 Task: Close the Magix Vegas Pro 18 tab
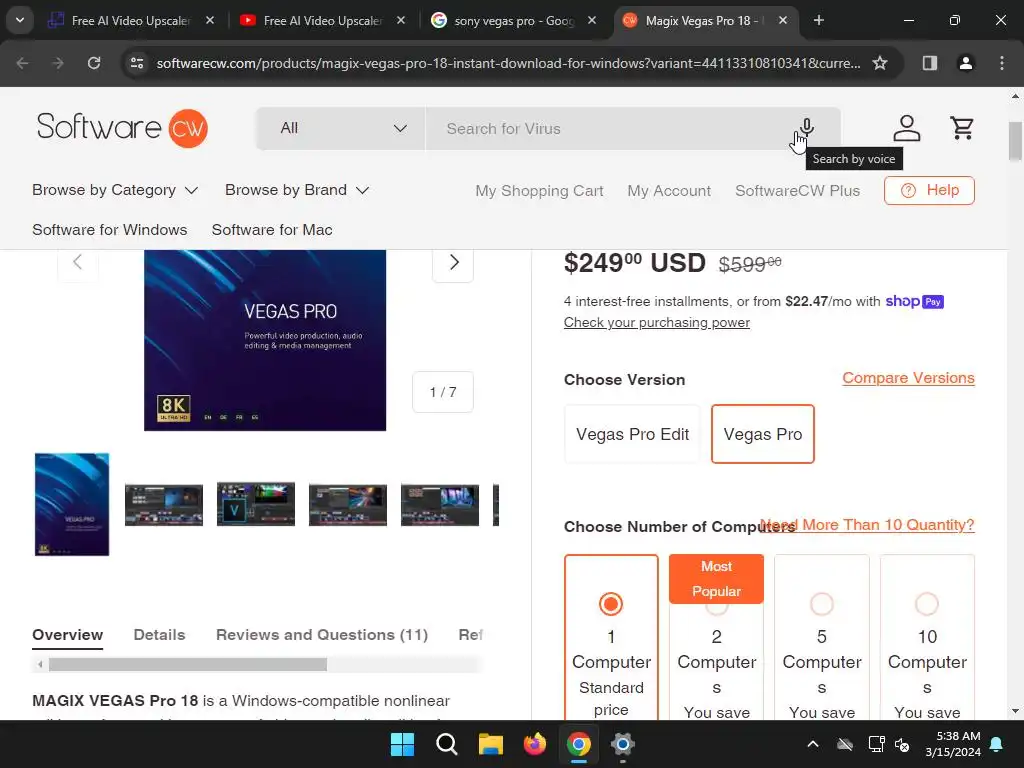pyautogui.click(x=783, y=20)
